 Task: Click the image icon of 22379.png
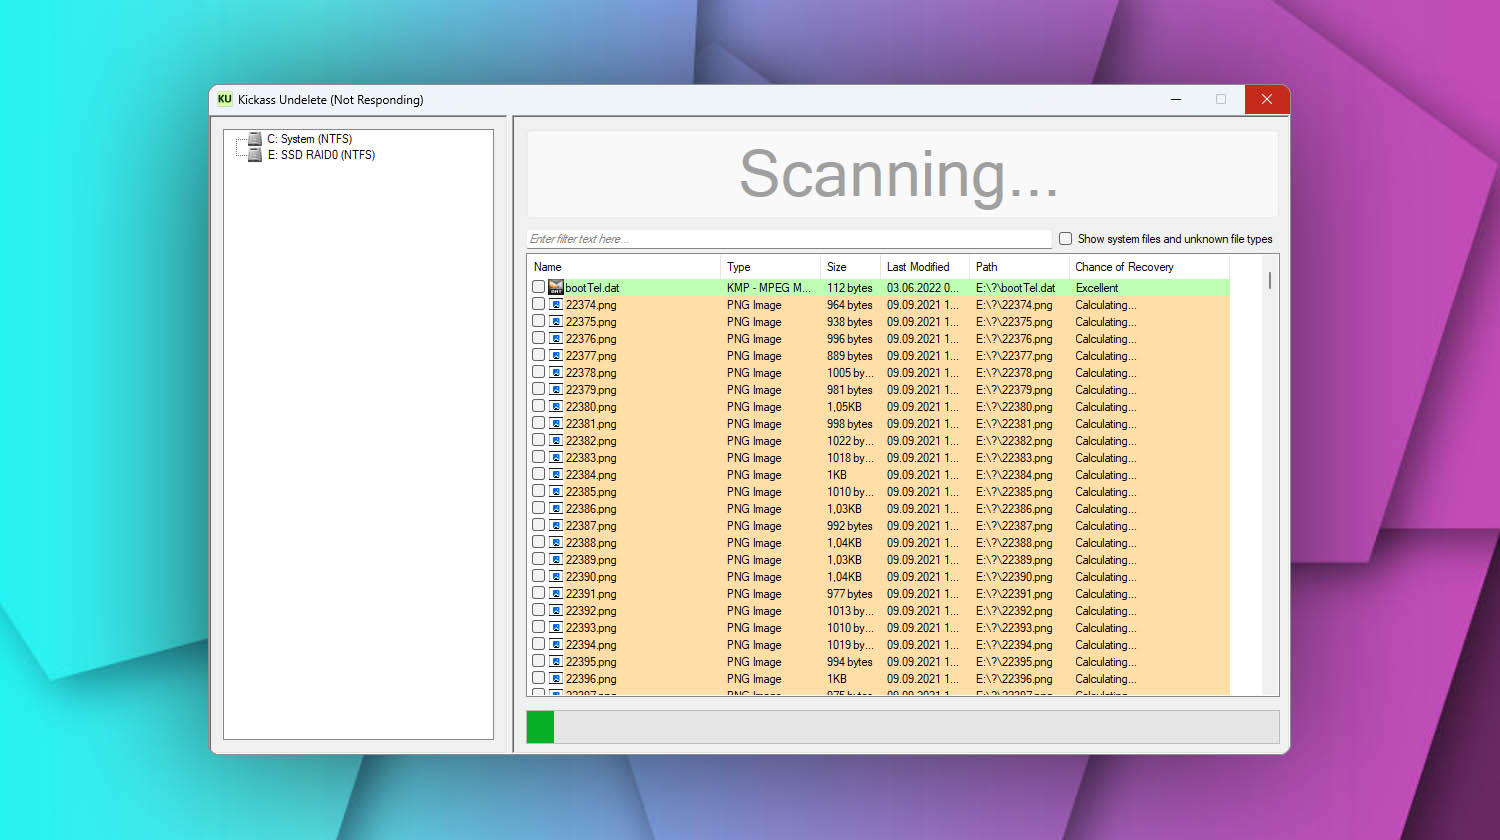point(556,389)
